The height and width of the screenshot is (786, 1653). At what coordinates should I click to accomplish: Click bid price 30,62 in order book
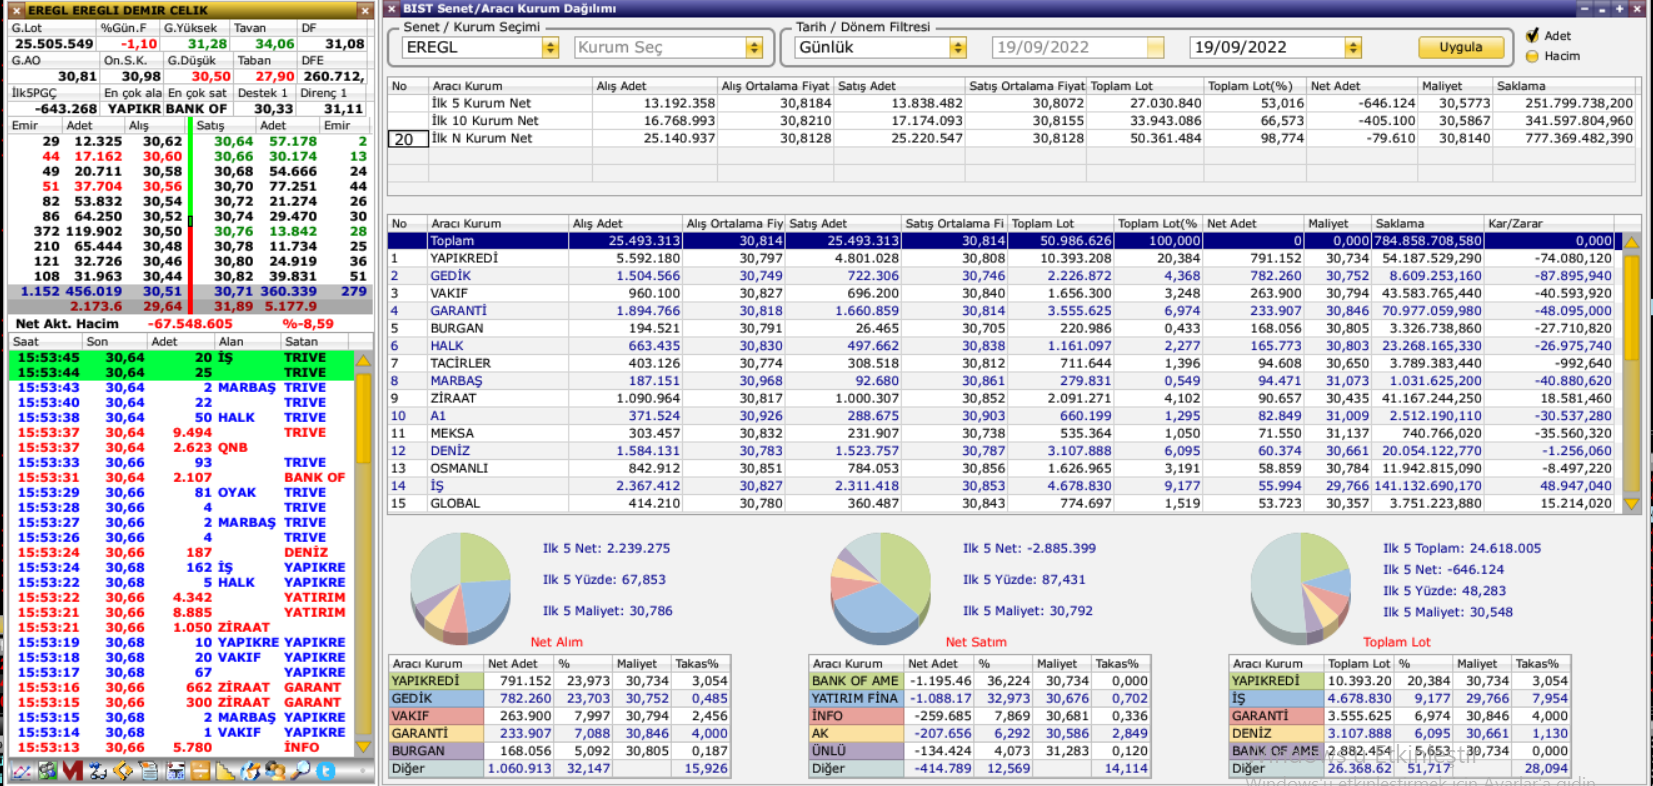(x=162, y=142)
